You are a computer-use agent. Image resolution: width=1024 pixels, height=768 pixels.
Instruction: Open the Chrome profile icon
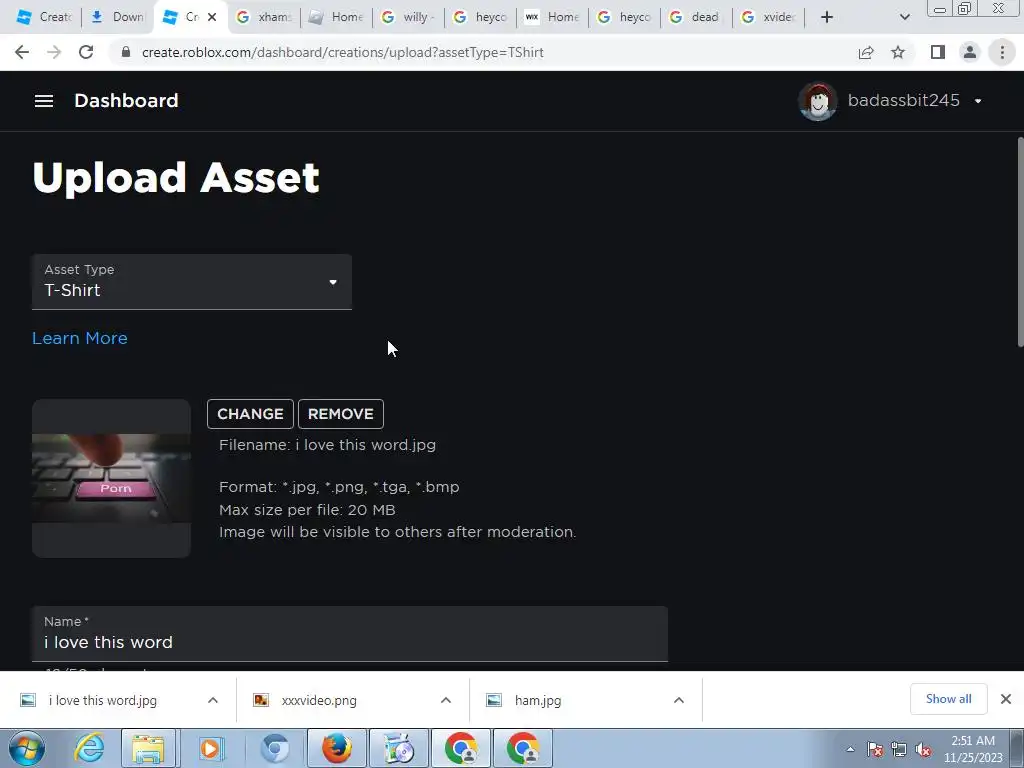(x=970, y=52)
